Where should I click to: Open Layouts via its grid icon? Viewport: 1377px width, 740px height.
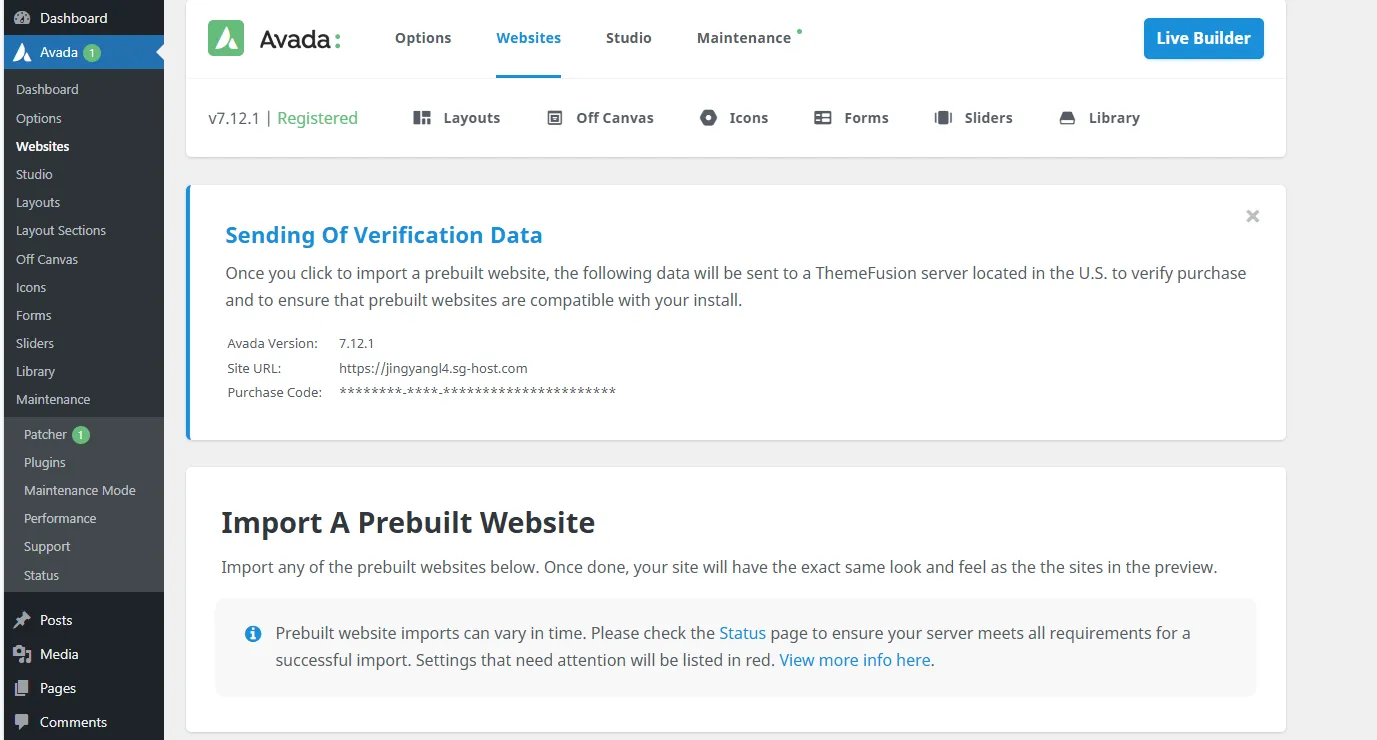[422, 118]
